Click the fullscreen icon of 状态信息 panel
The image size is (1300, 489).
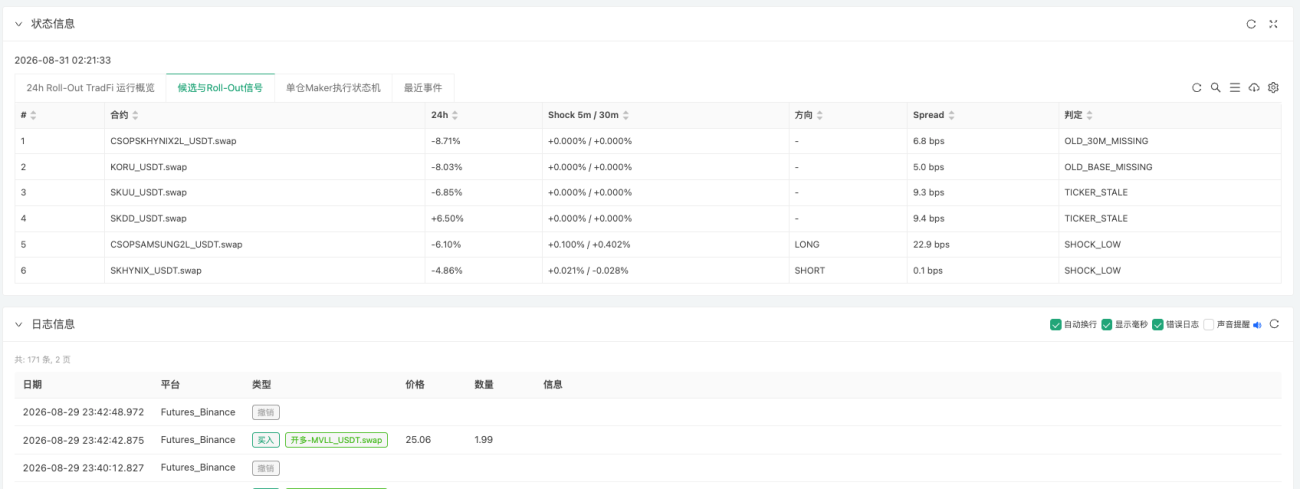(x=1273, y=24)
